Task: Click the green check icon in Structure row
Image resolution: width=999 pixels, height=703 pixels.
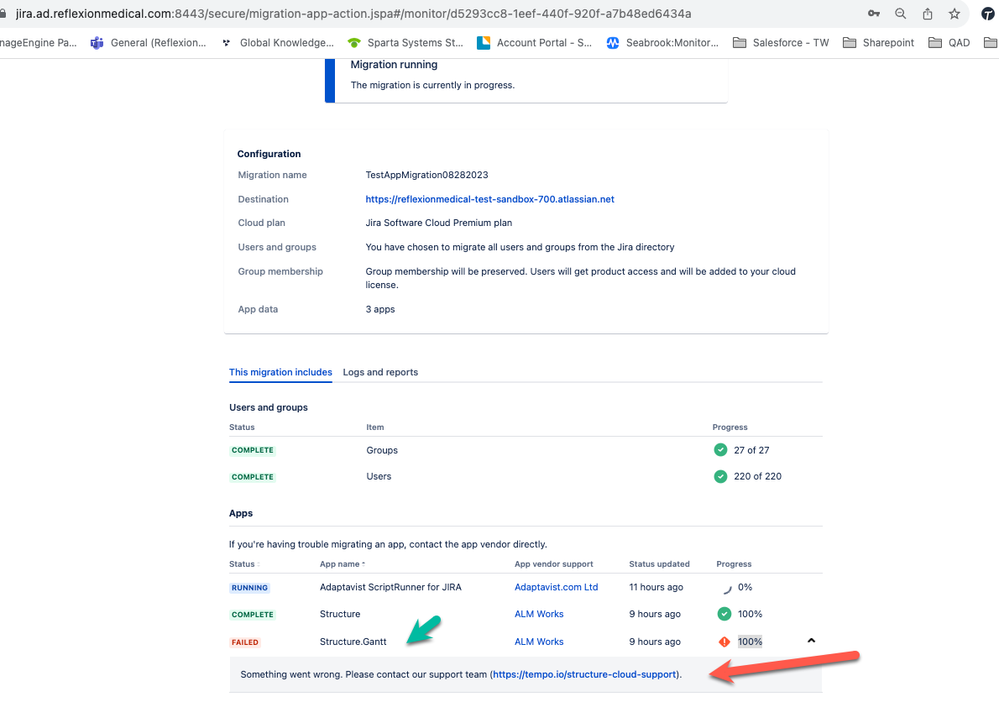Action: coord(724,614)
